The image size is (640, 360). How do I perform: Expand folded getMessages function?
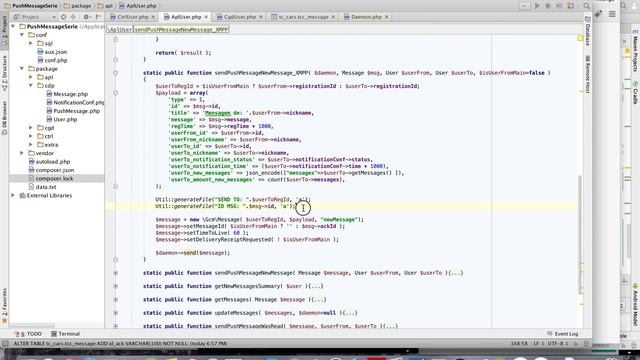(x=116, y=300)
